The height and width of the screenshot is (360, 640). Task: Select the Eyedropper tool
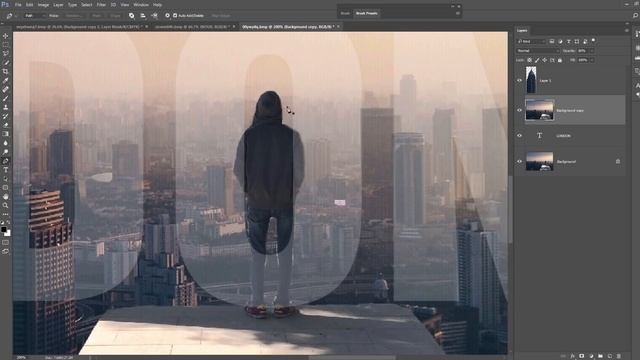tap(5, 80)
